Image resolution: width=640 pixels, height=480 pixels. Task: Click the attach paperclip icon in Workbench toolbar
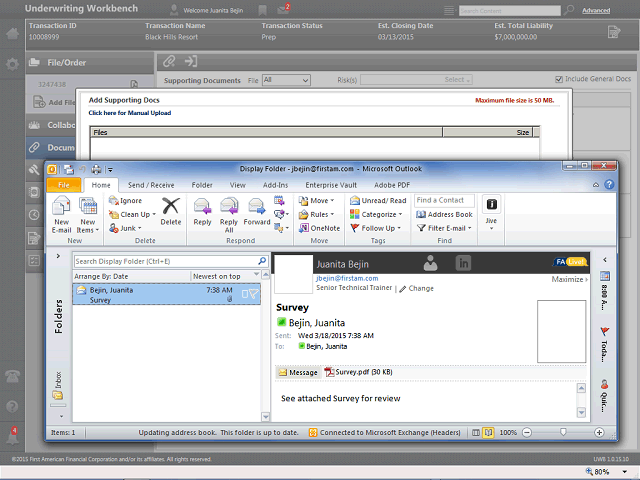(169, 62)
